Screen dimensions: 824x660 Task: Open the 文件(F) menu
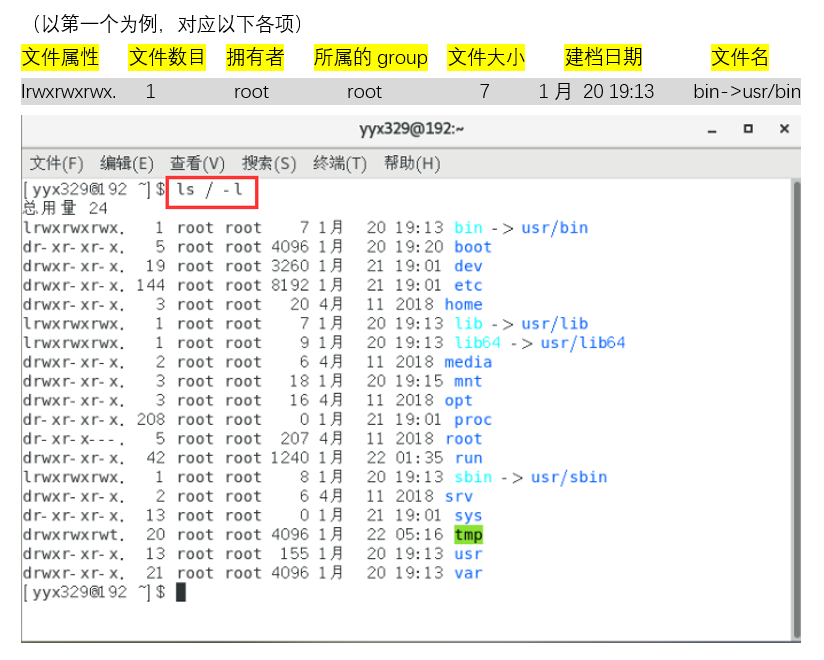point(56,163)
